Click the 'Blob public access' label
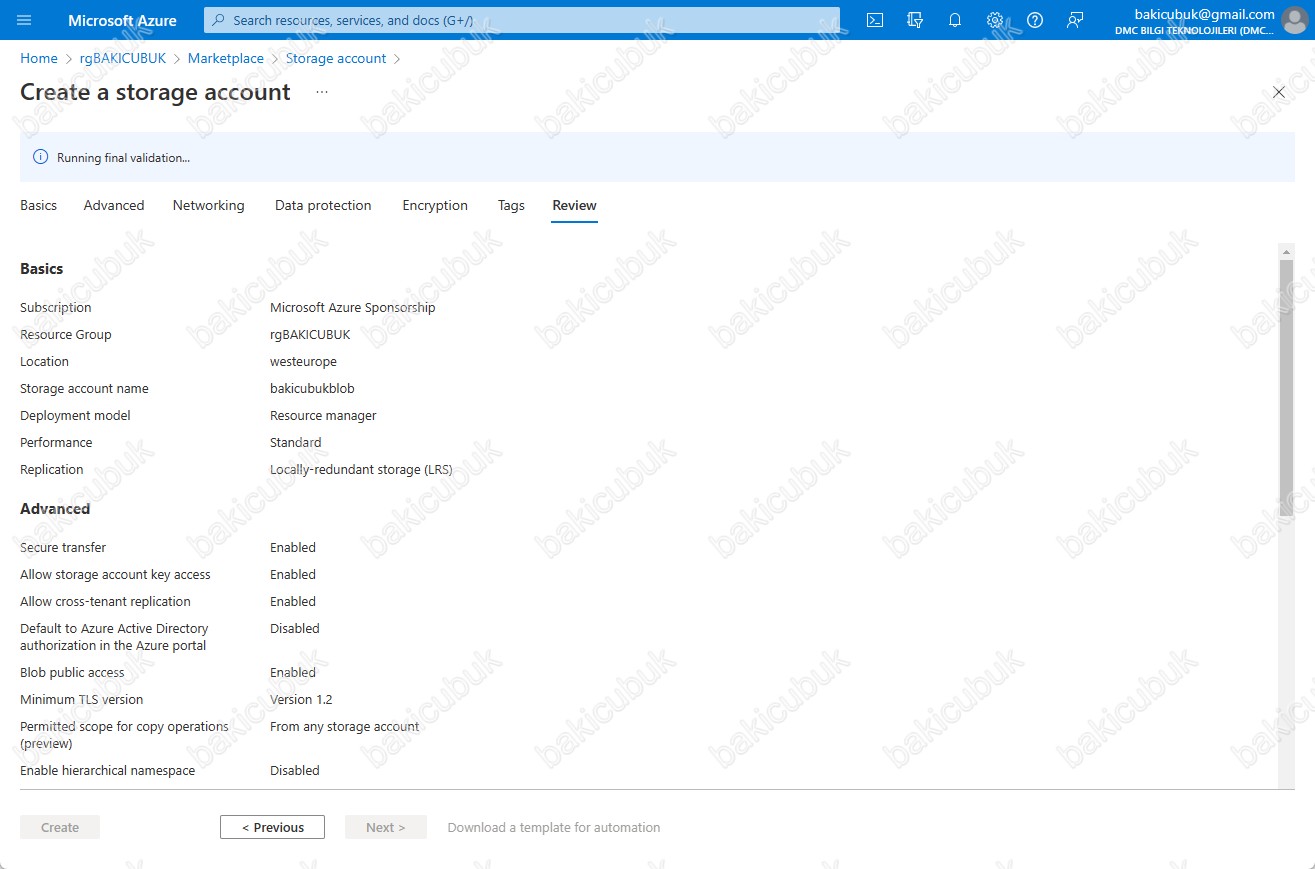The width and height of the screenshot is (1315, 869). pos(72,673)
